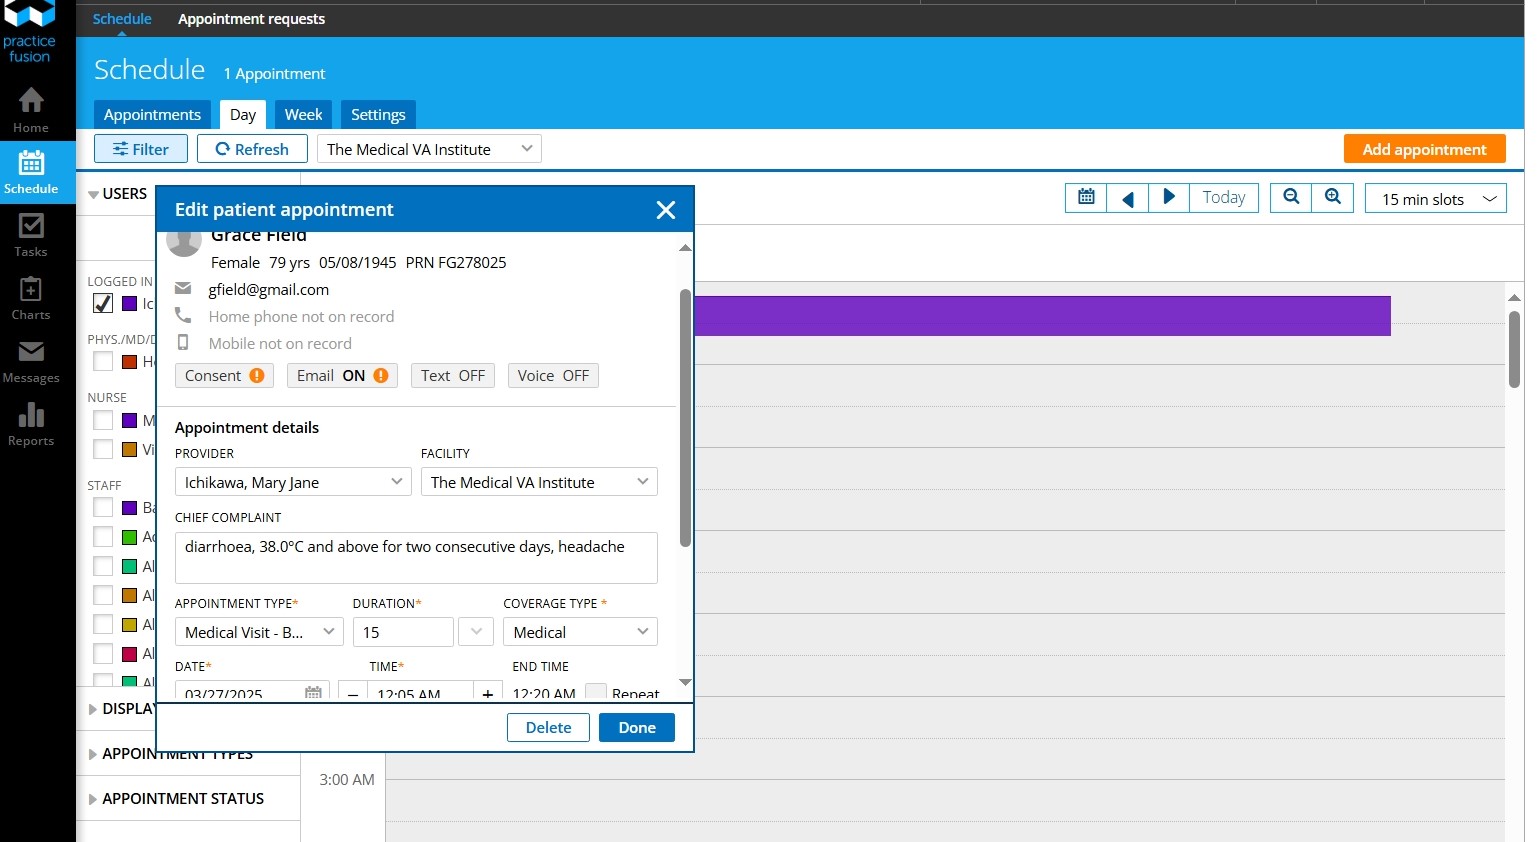Image resolution: width=1537 pixels, height=842 pixels.
Task: Click the schedule grid scroll-up arrow
Action: (x=1514, y=297)
